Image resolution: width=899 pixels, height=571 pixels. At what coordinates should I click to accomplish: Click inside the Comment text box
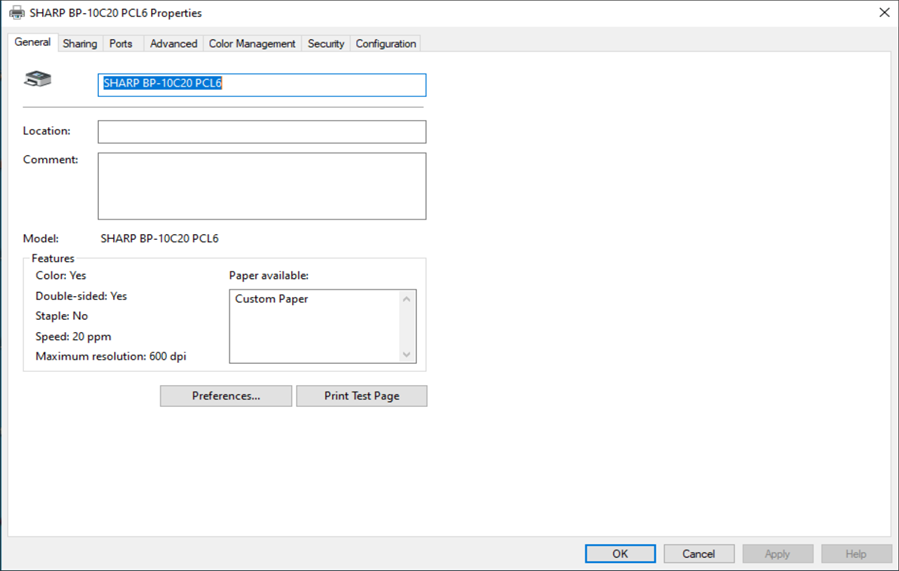coord(262,186)
